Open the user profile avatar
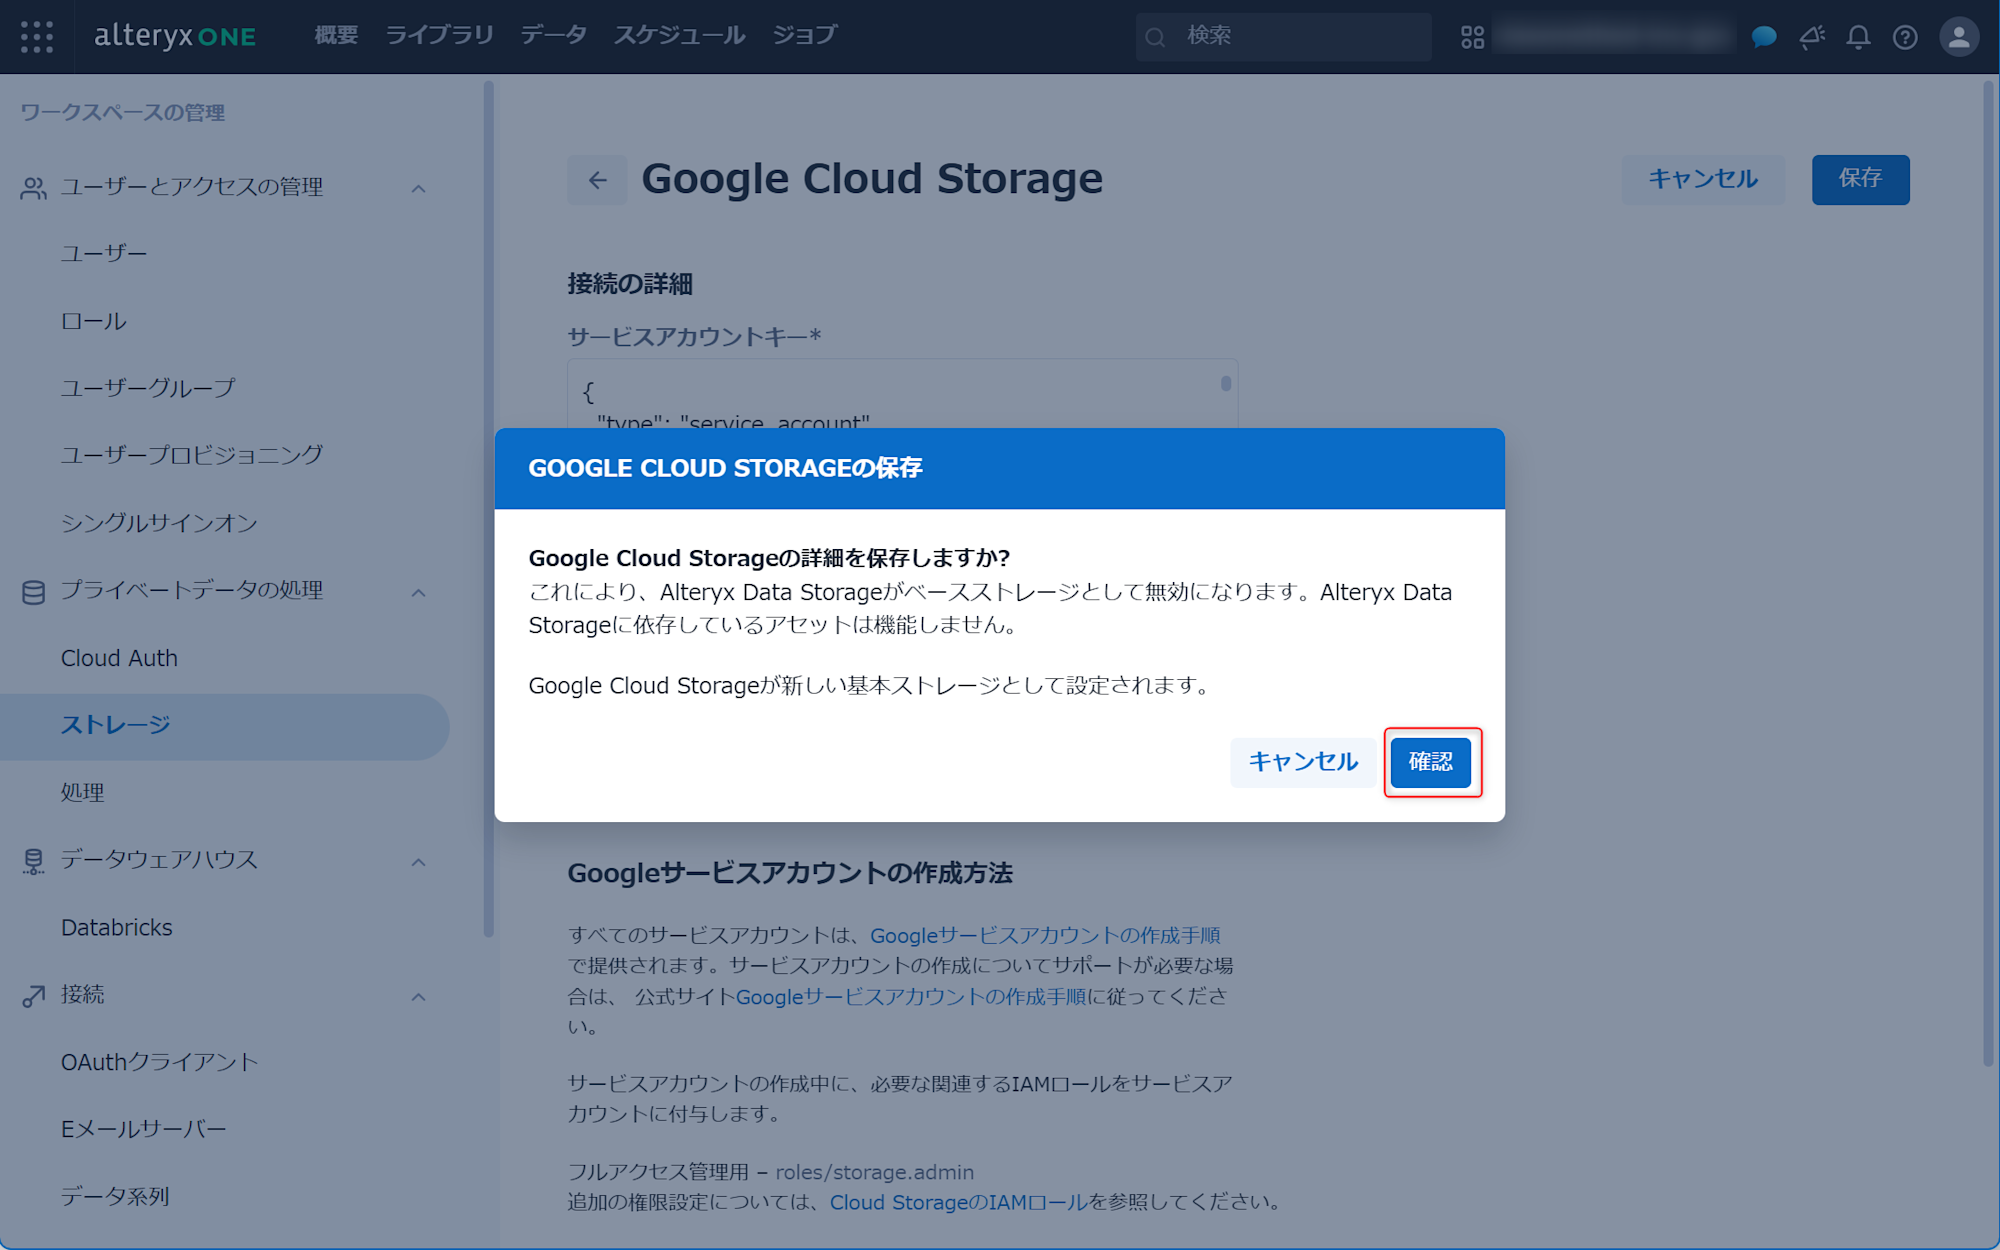 point(1958,37)
